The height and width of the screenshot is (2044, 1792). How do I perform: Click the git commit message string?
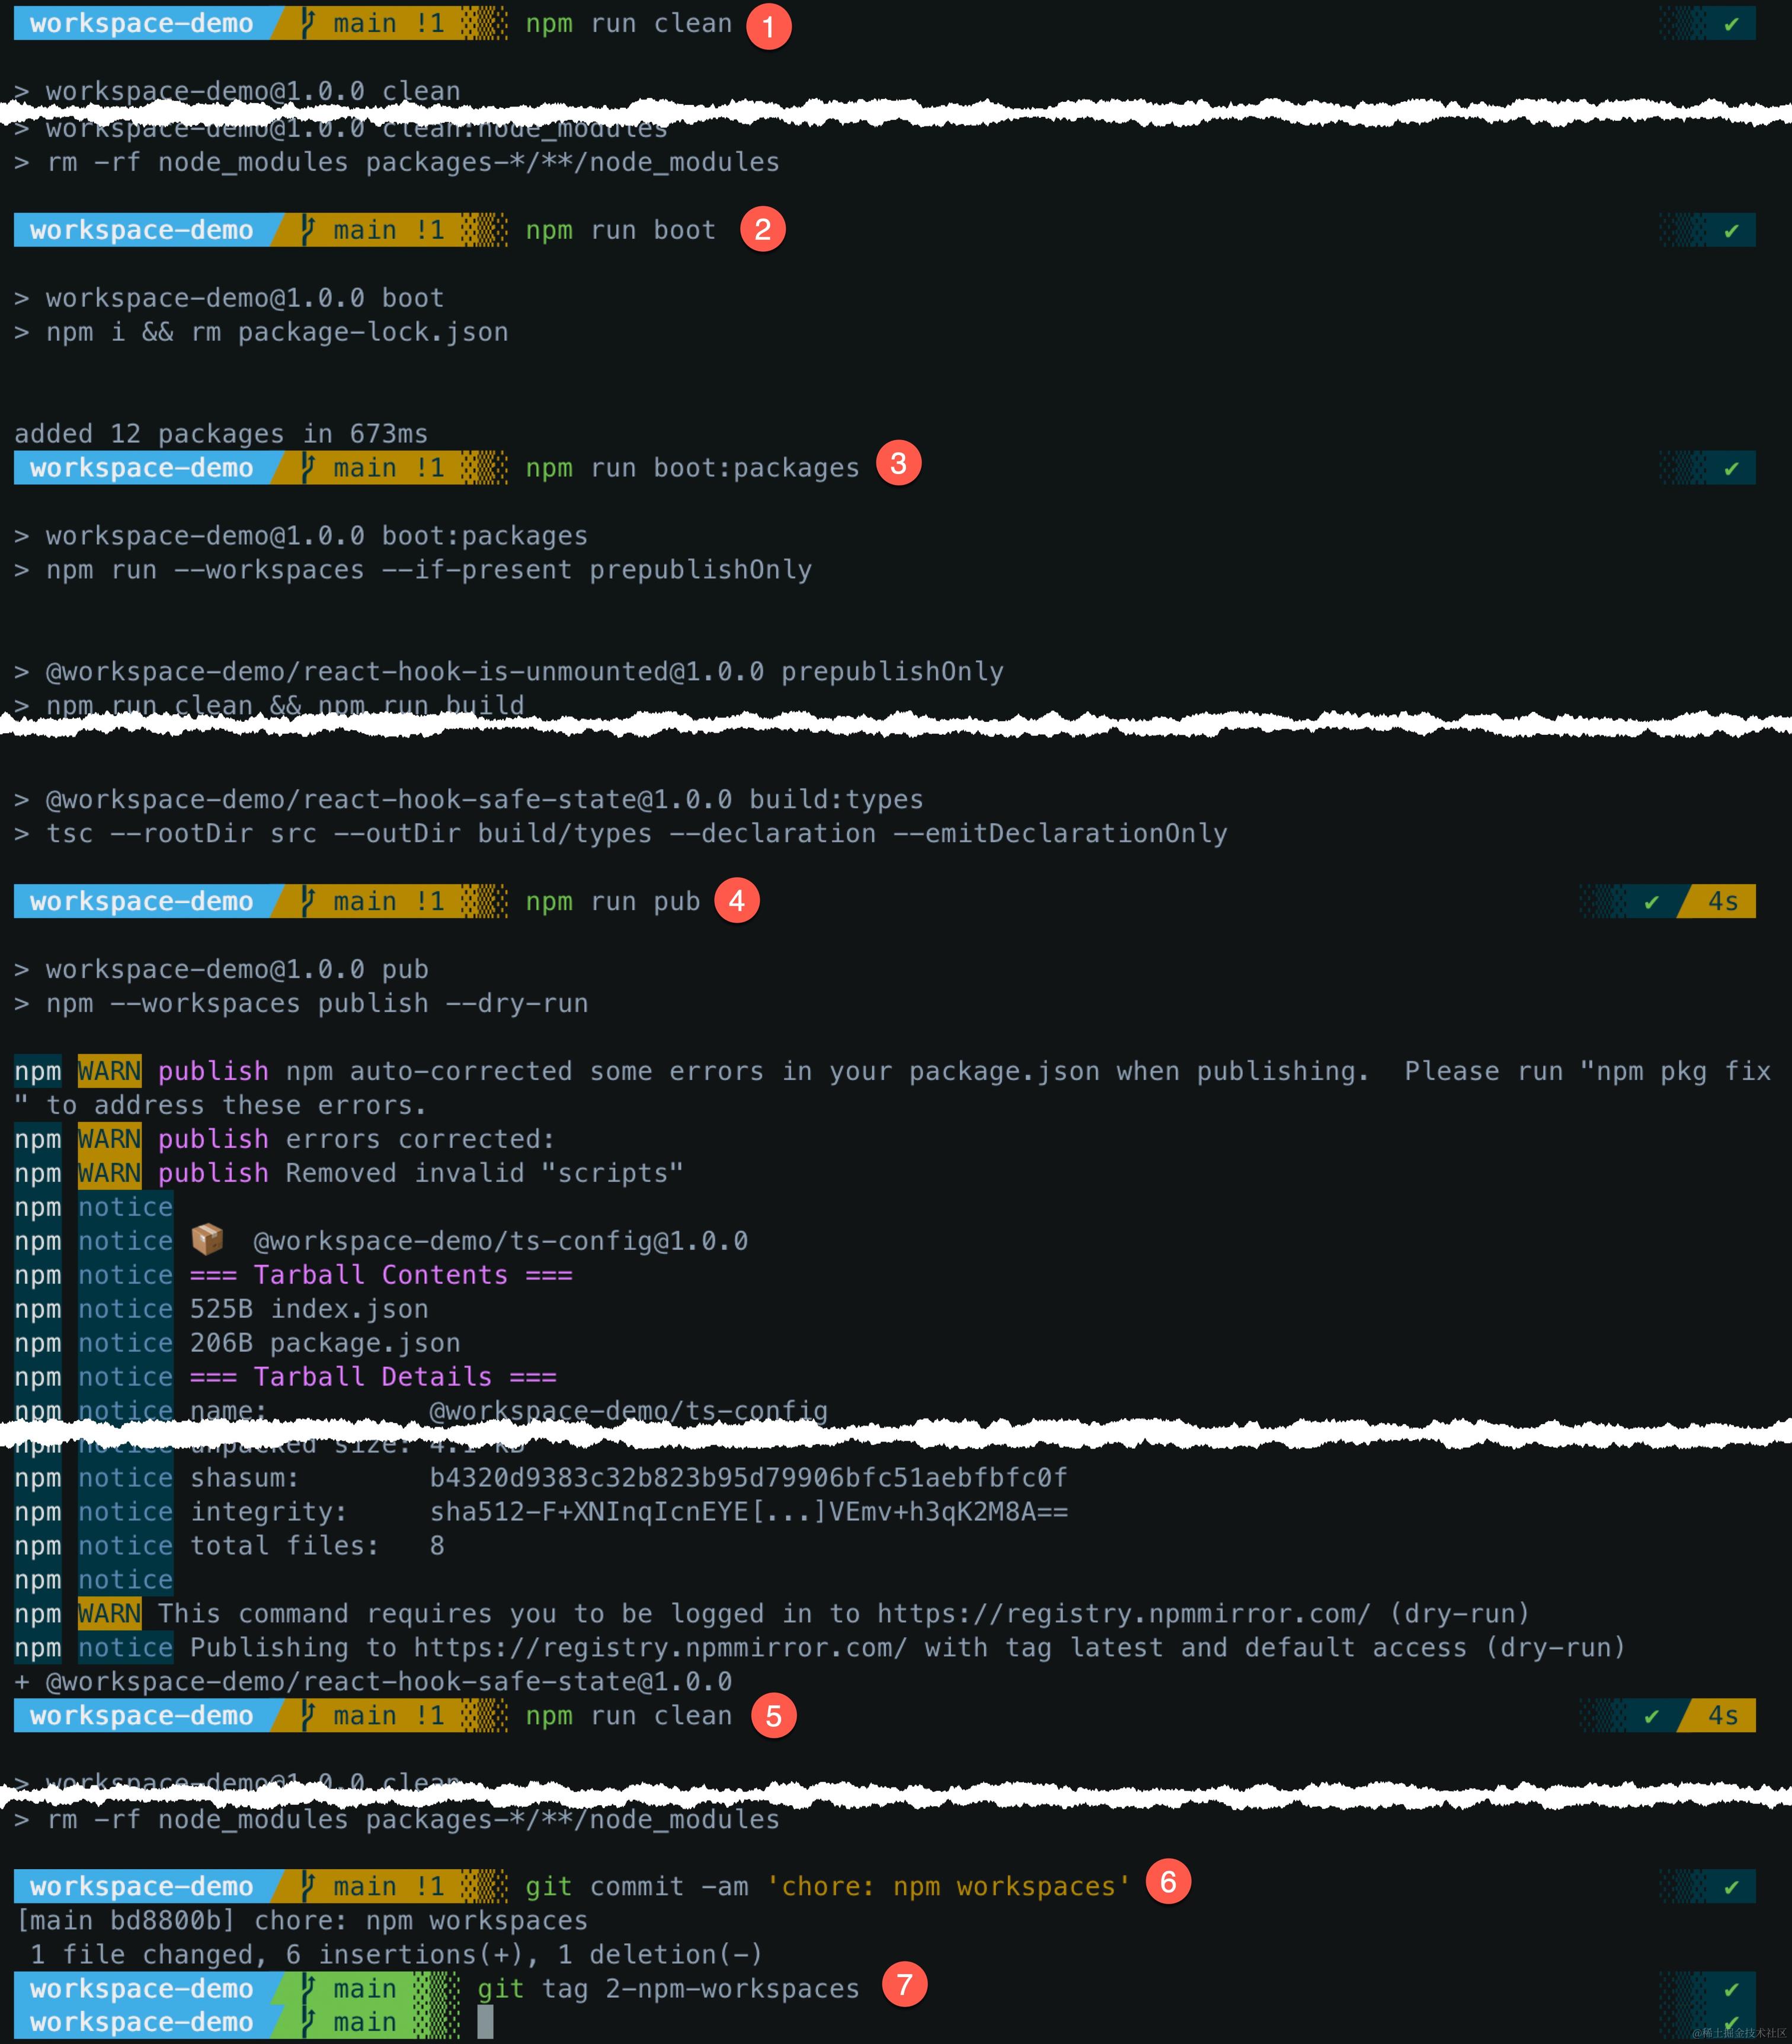point(948,1886)
